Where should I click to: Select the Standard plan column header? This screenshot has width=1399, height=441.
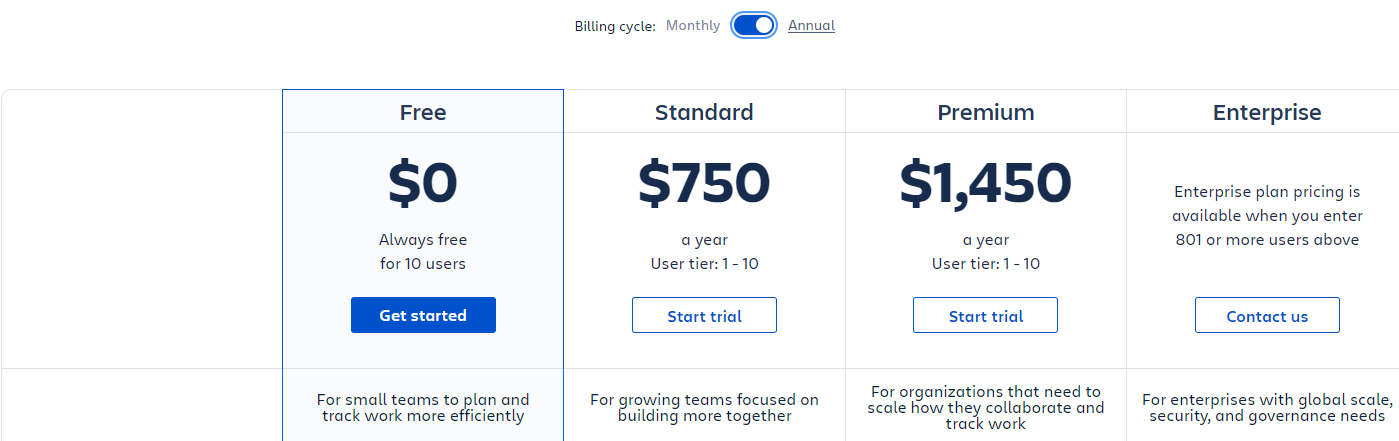704,112
